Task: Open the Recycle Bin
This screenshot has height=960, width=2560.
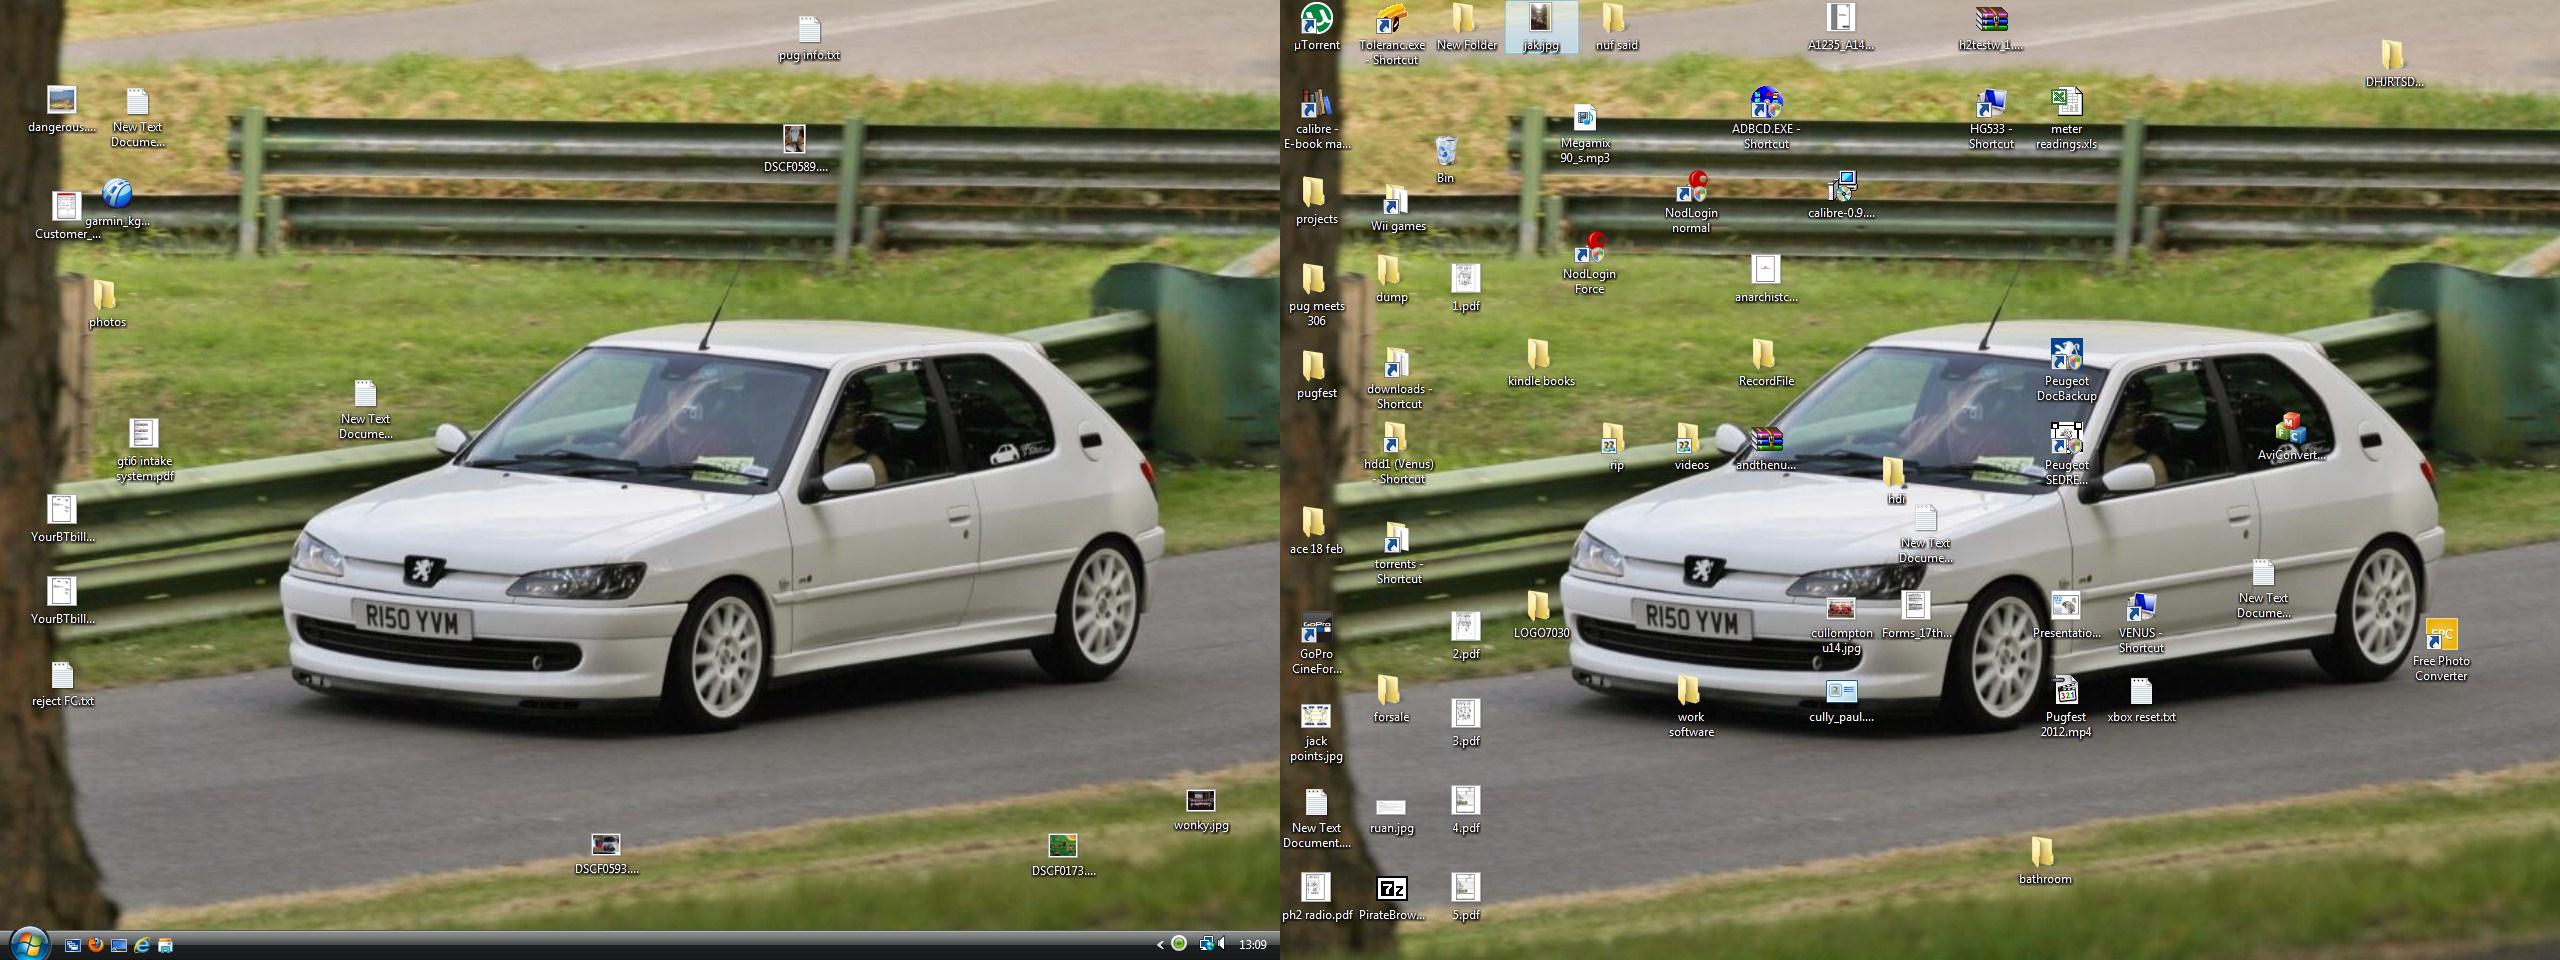Action: click(x=1445, y=153)
